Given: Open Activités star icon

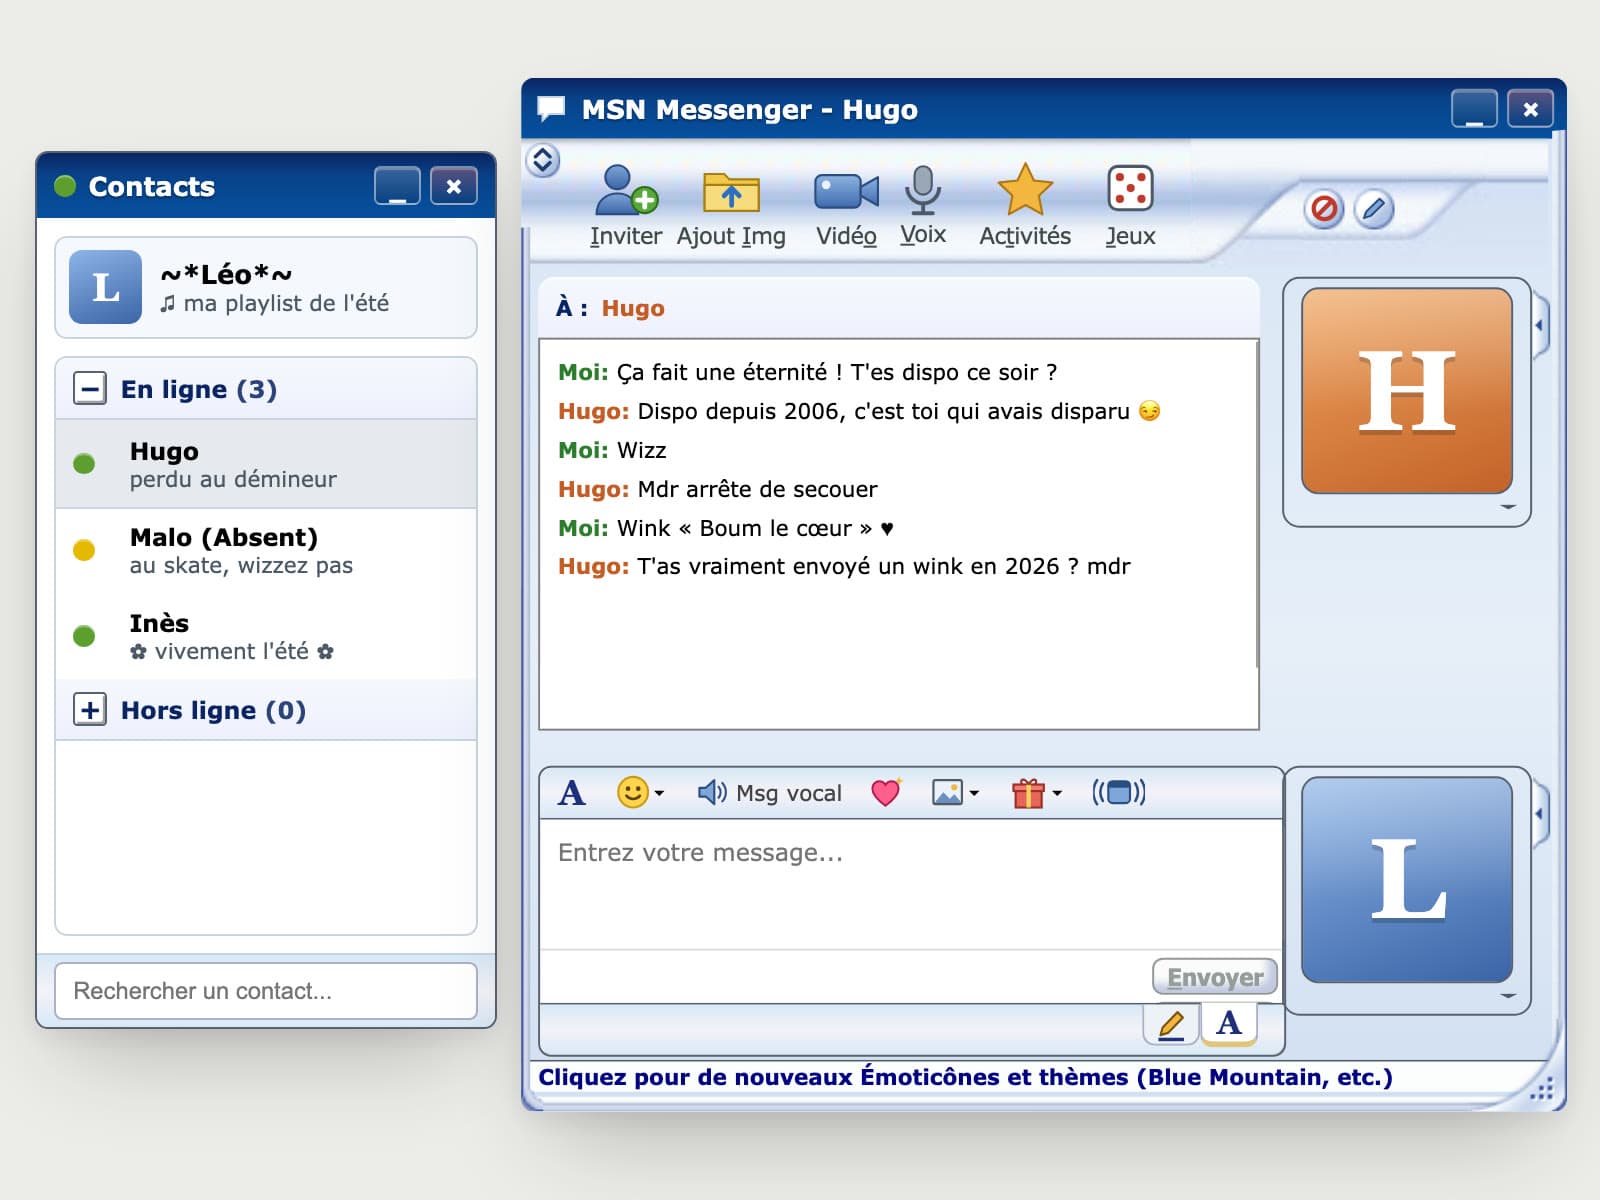Looking at the screenshot, I should (x=1025, y=190).
